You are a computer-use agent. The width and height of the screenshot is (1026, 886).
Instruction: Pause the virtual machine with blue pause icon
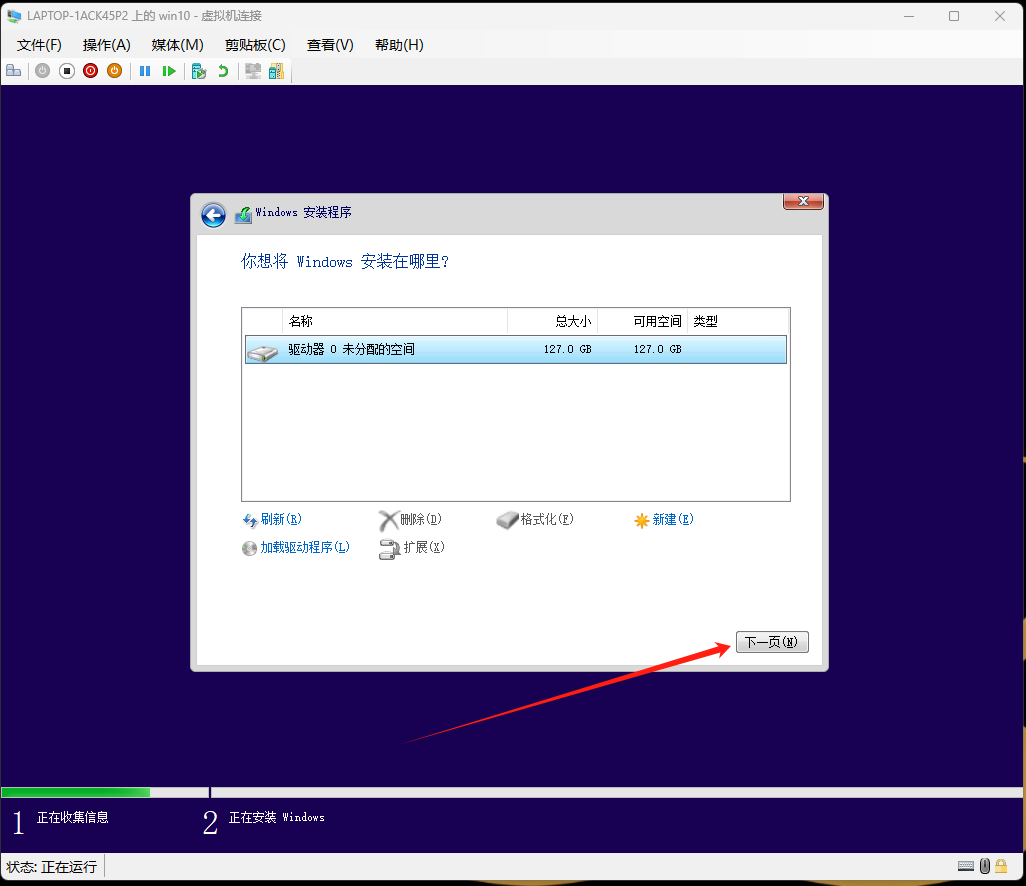click(145, 71)
